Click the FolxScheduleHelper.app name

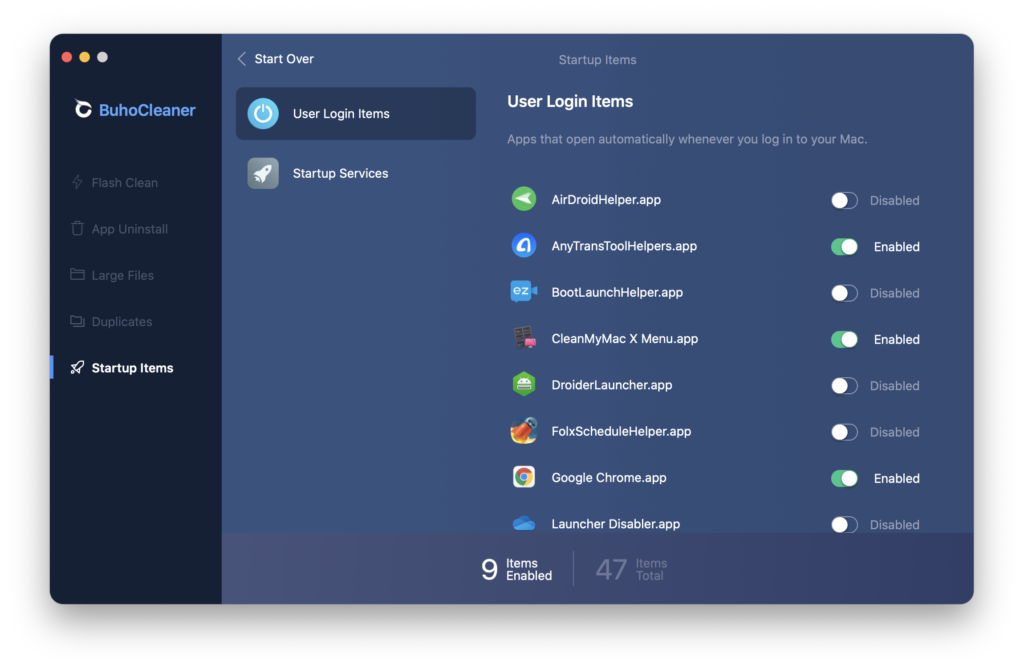621,432
